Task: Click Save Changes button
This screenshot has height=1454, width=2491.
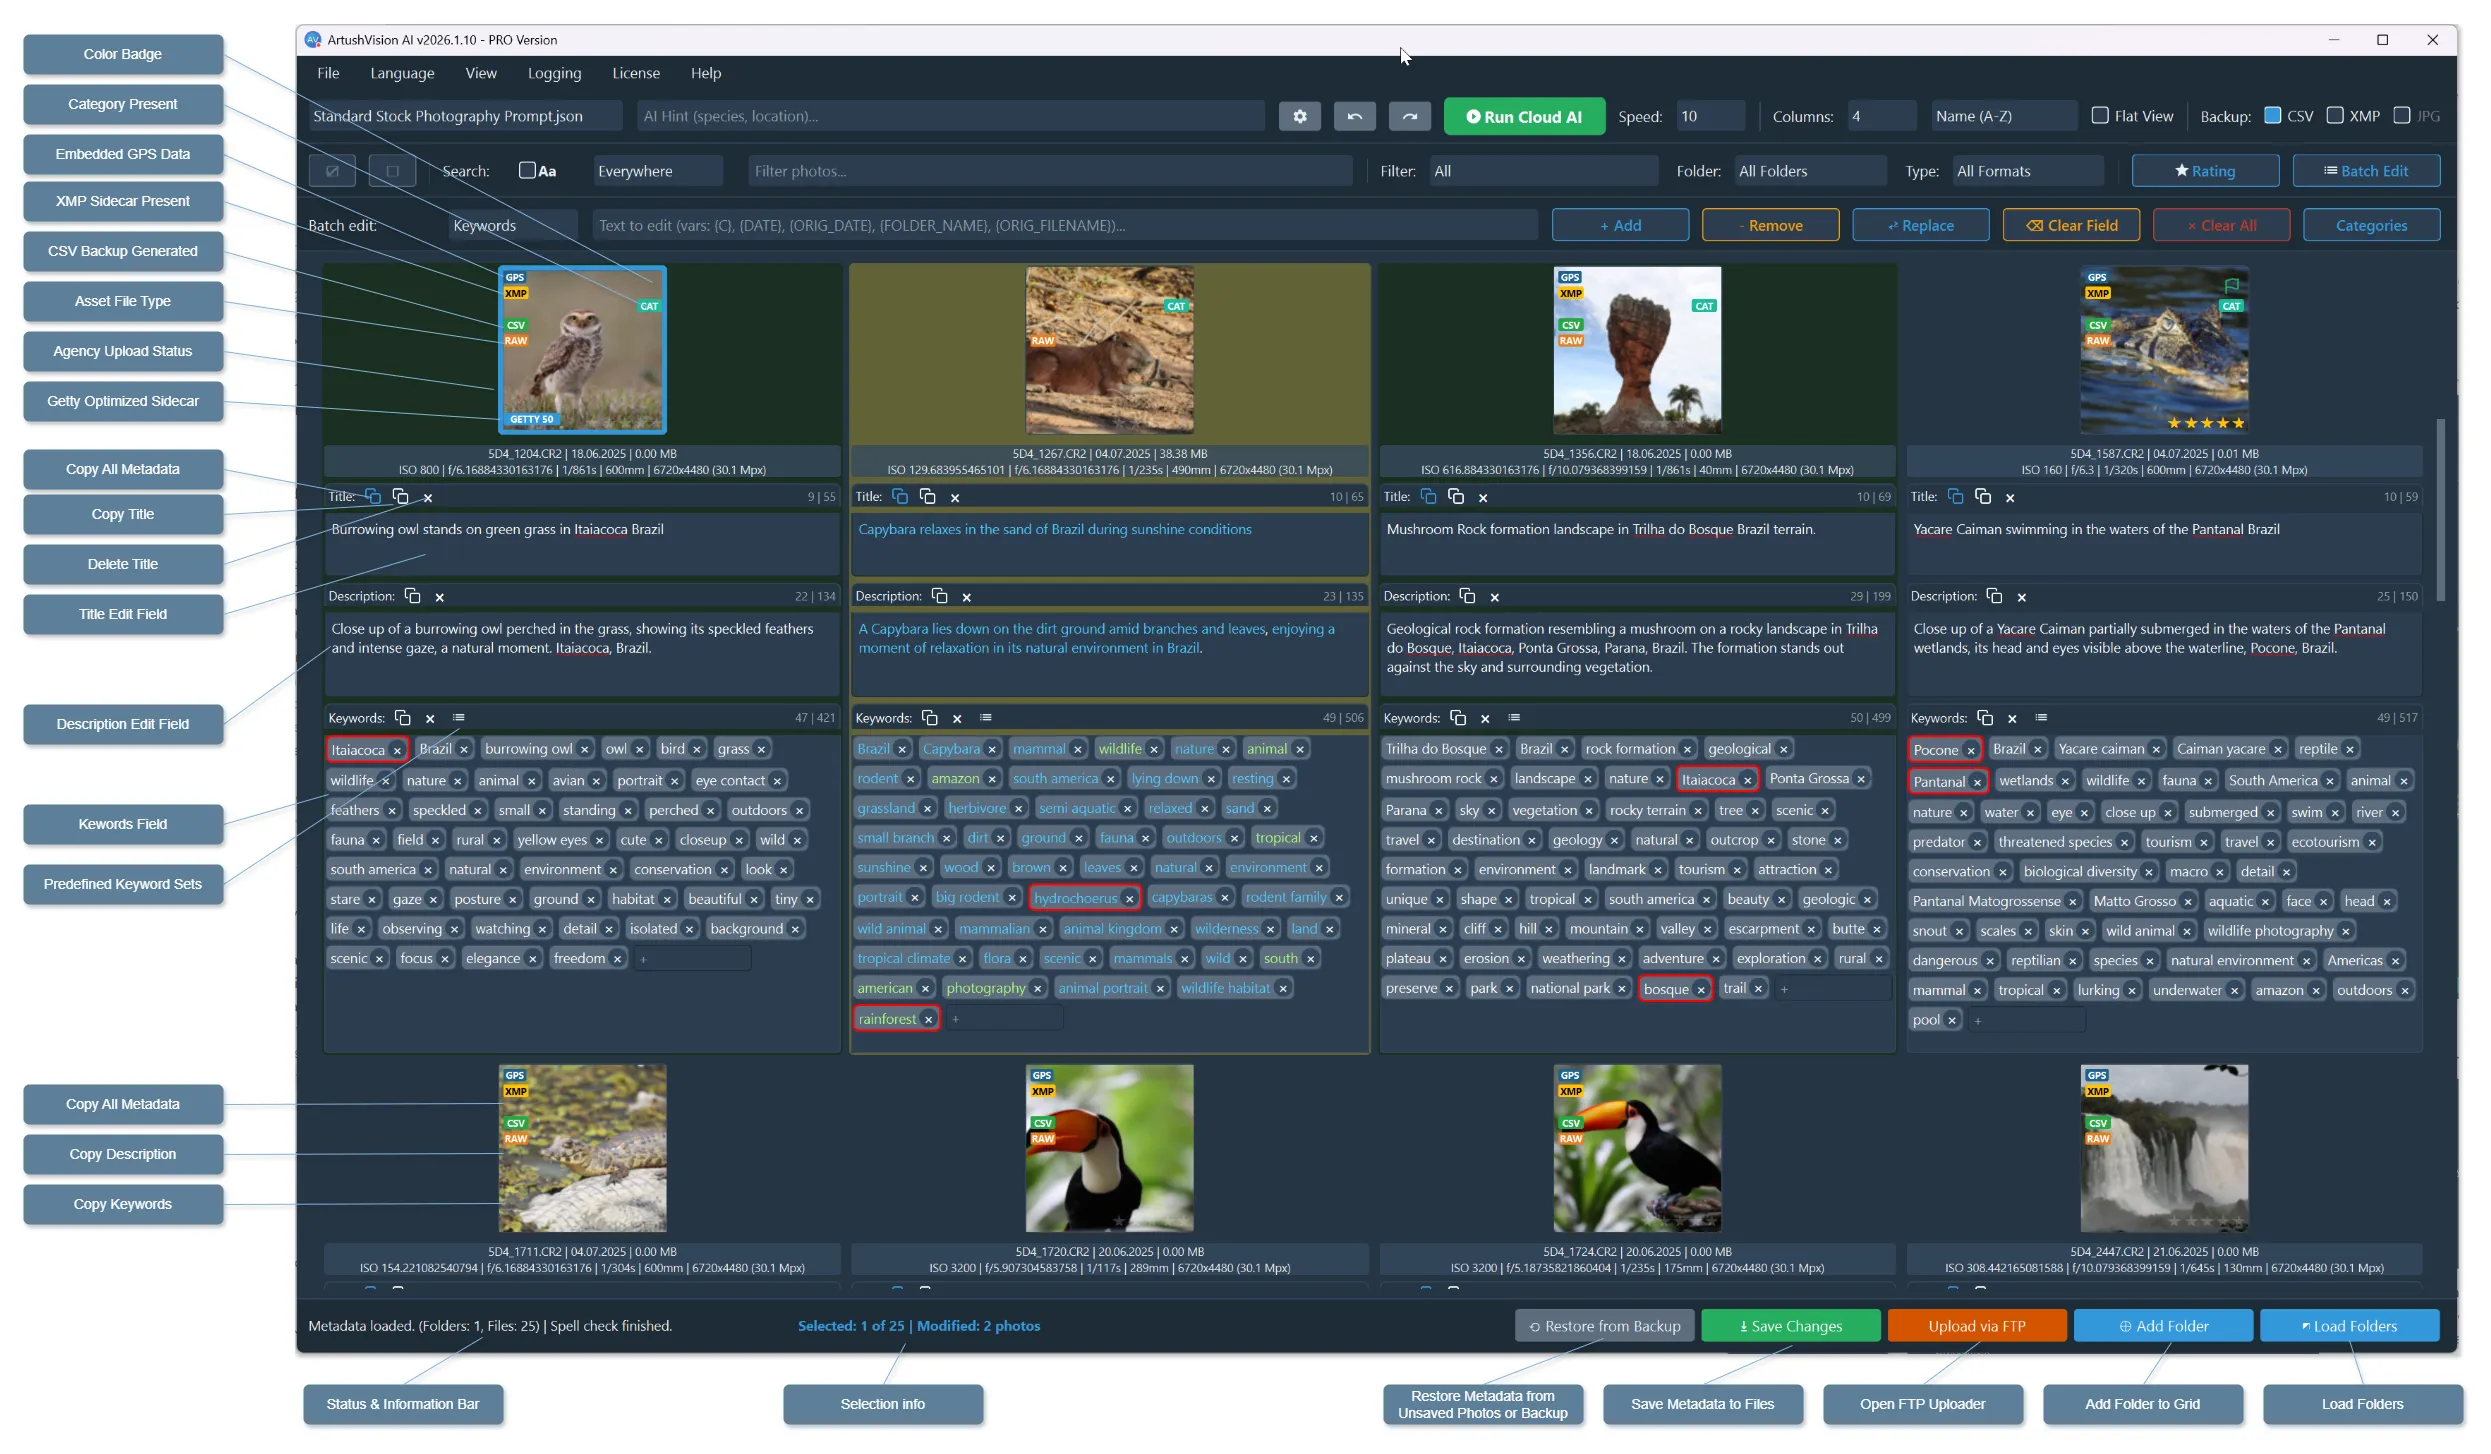Action: coord(1790,1326)
